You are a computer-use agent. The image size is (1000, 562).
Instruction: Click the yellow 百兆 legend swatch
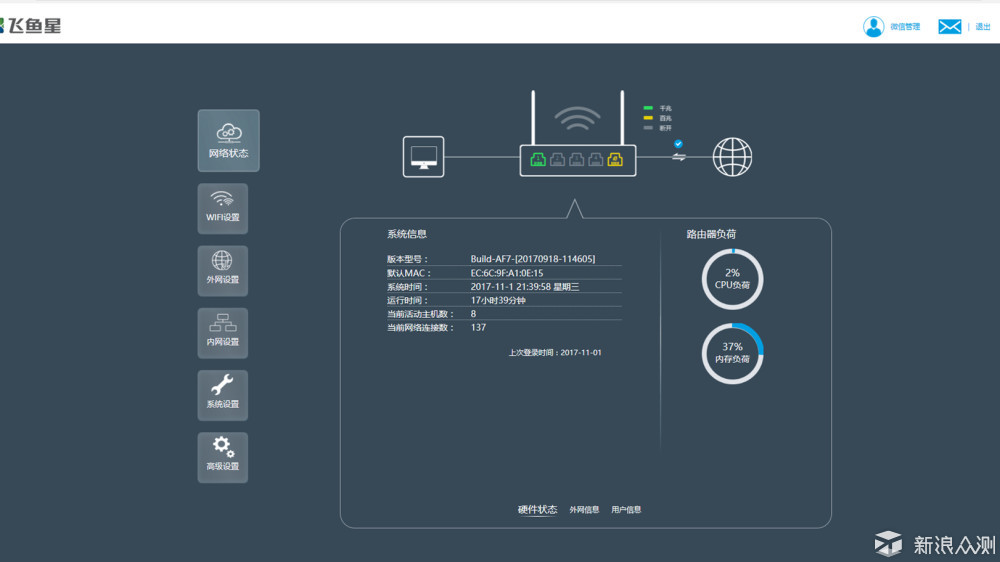(x=648, y=118)
